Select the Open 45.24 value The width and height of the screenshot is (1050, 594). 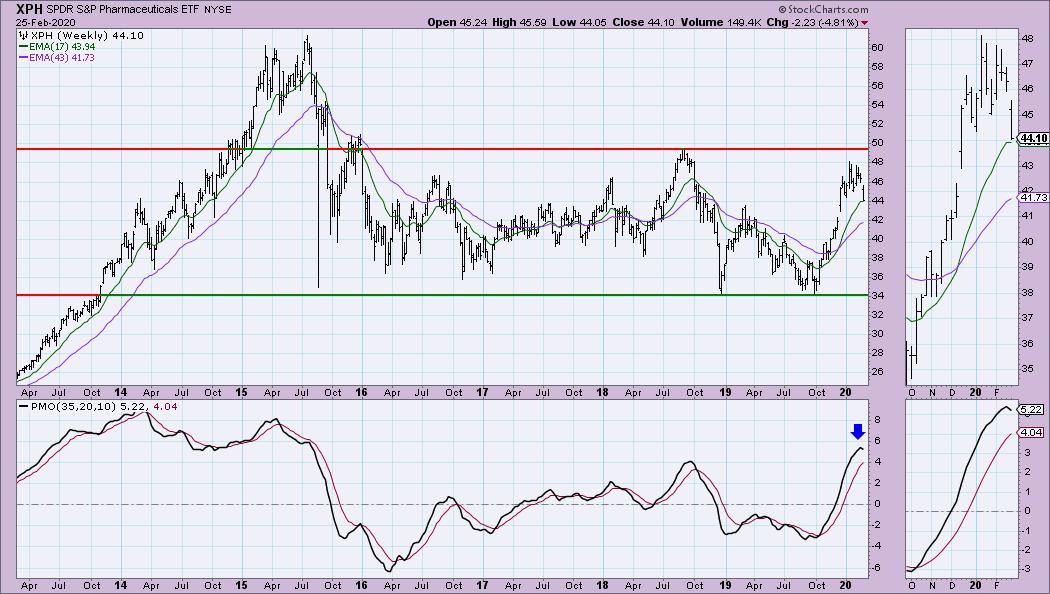pyautogui.click(x=457, y=22)
